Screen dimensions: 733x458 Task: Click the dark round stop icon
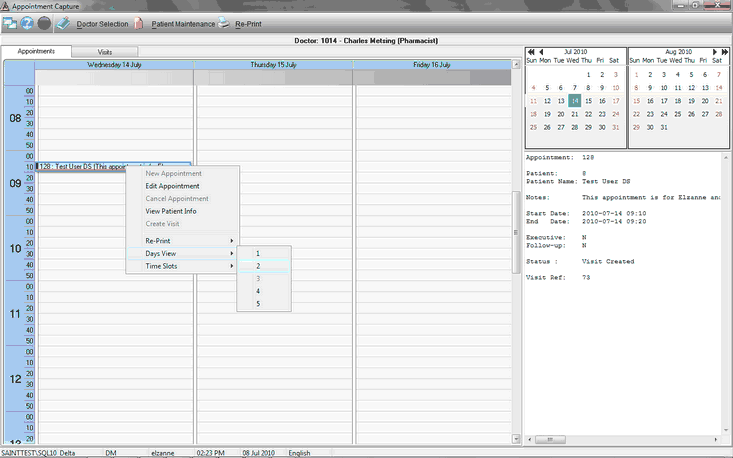(44, 23)
